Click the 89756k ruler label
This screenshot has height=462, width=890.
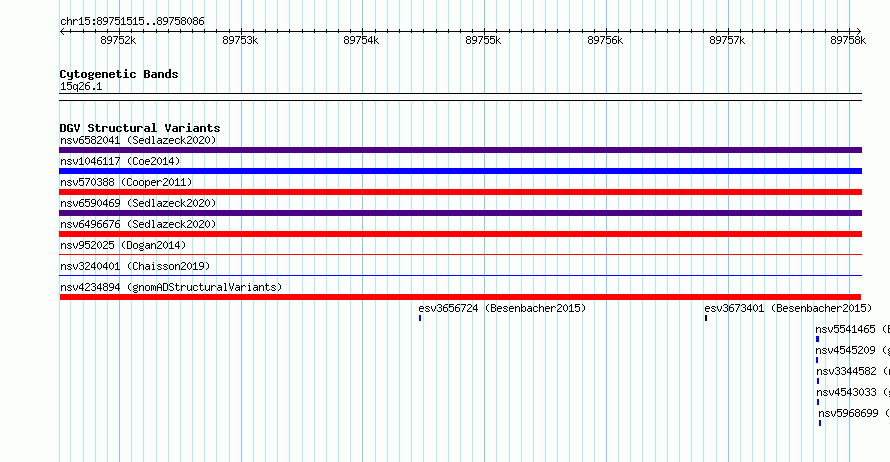click(605, 40)
